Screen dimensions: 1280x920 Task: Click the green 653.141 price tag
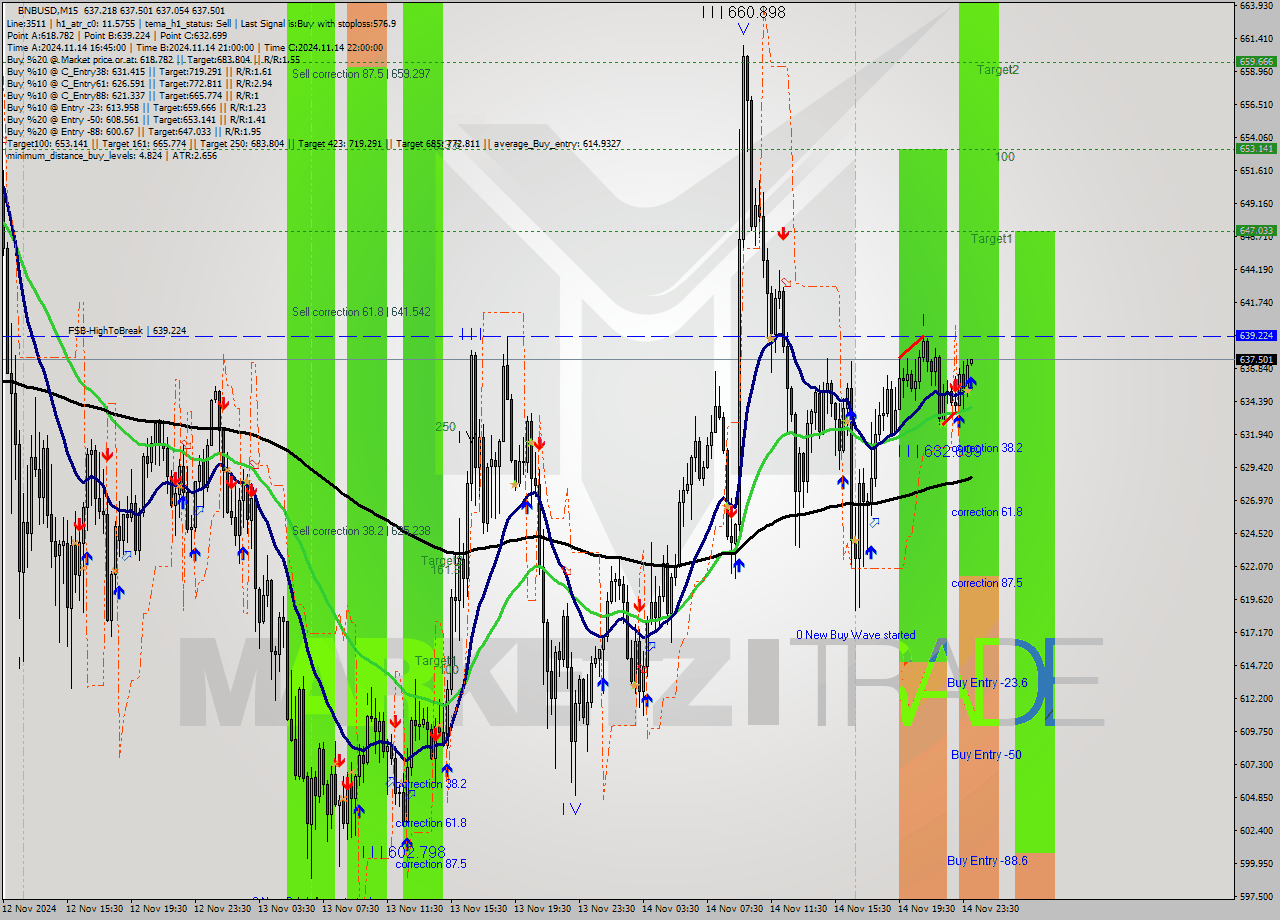(1257, 148)
